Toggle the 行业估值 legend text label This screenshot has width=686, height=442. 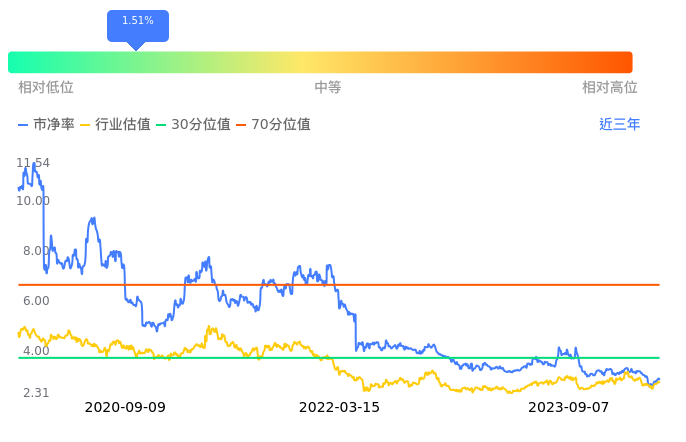point(123,125)
